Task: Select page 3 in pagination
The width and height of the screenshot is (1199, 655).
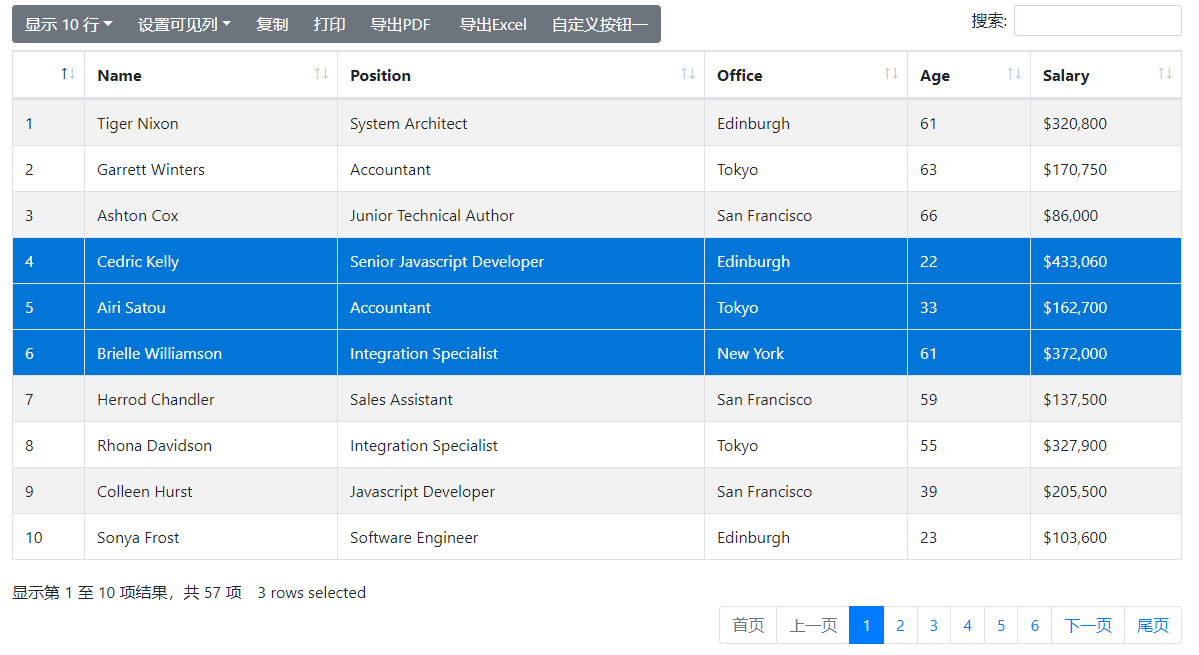Action: click(934, 625)
